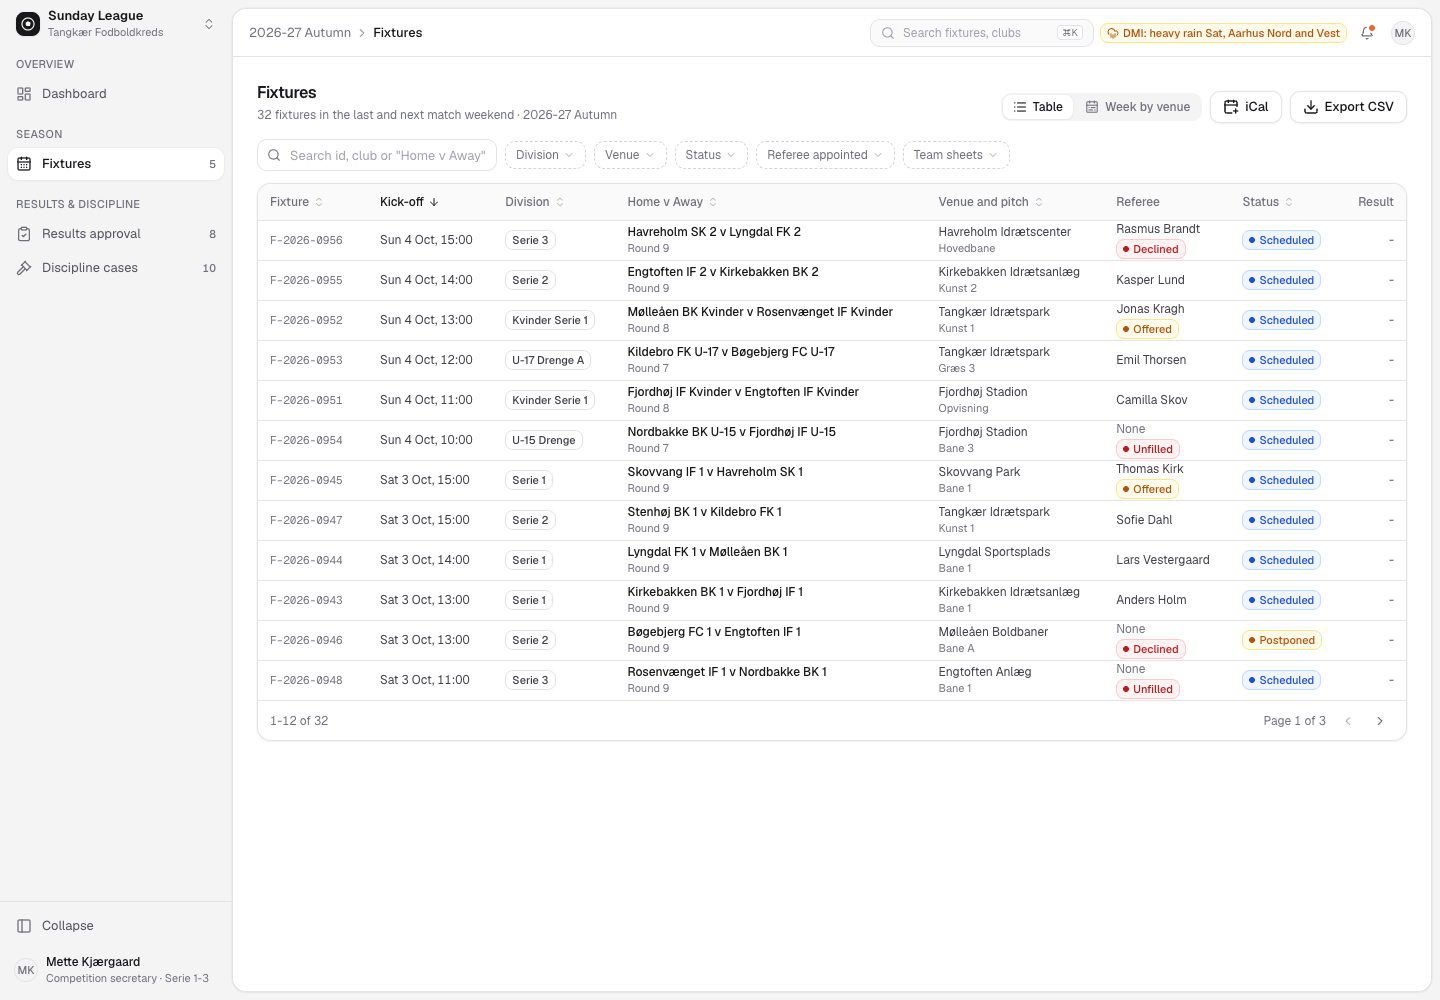Click Scheduled status for F-2026-0955
The width and height of the screenshot is (1440, 1000).
[x=1281, y=281]
